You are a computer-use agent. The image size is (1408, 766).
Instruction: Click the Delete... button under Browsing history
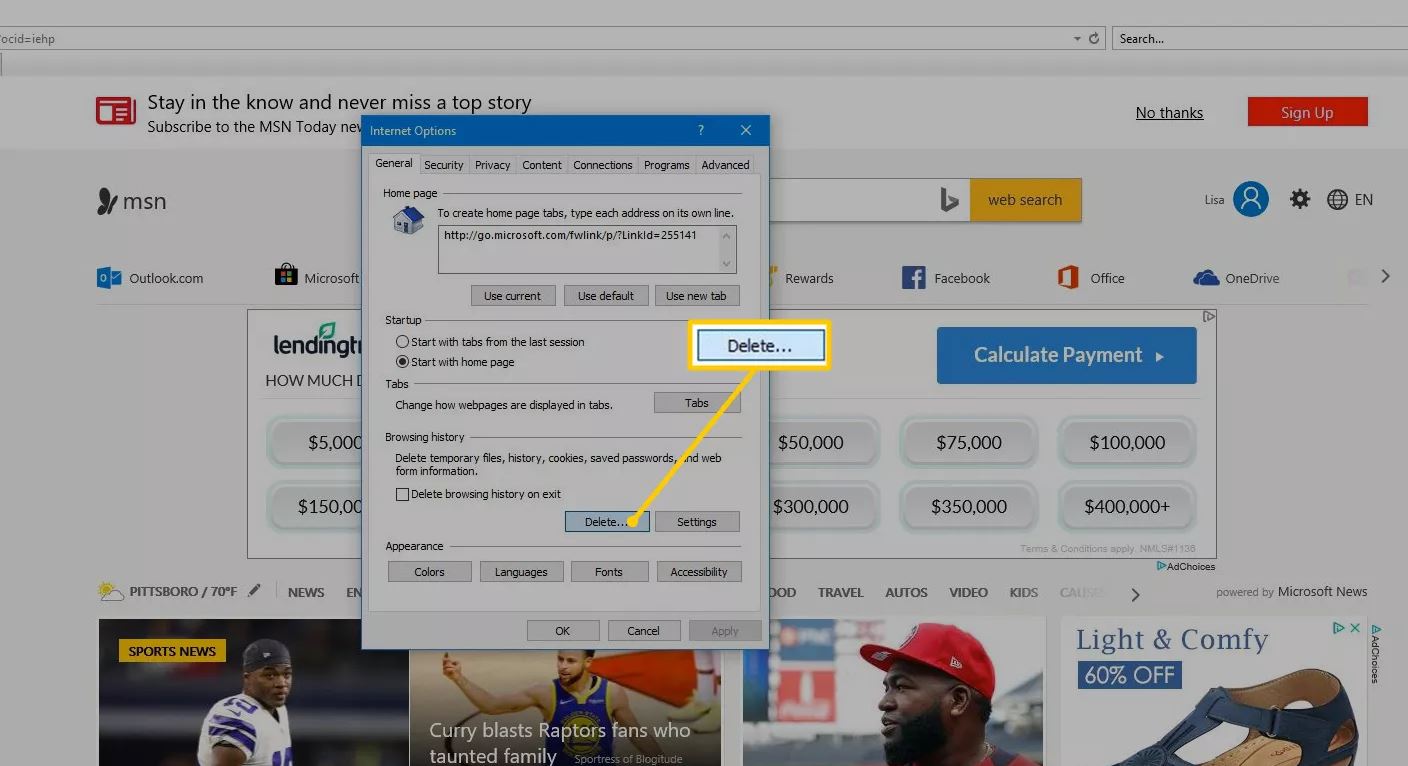point(607,522)
